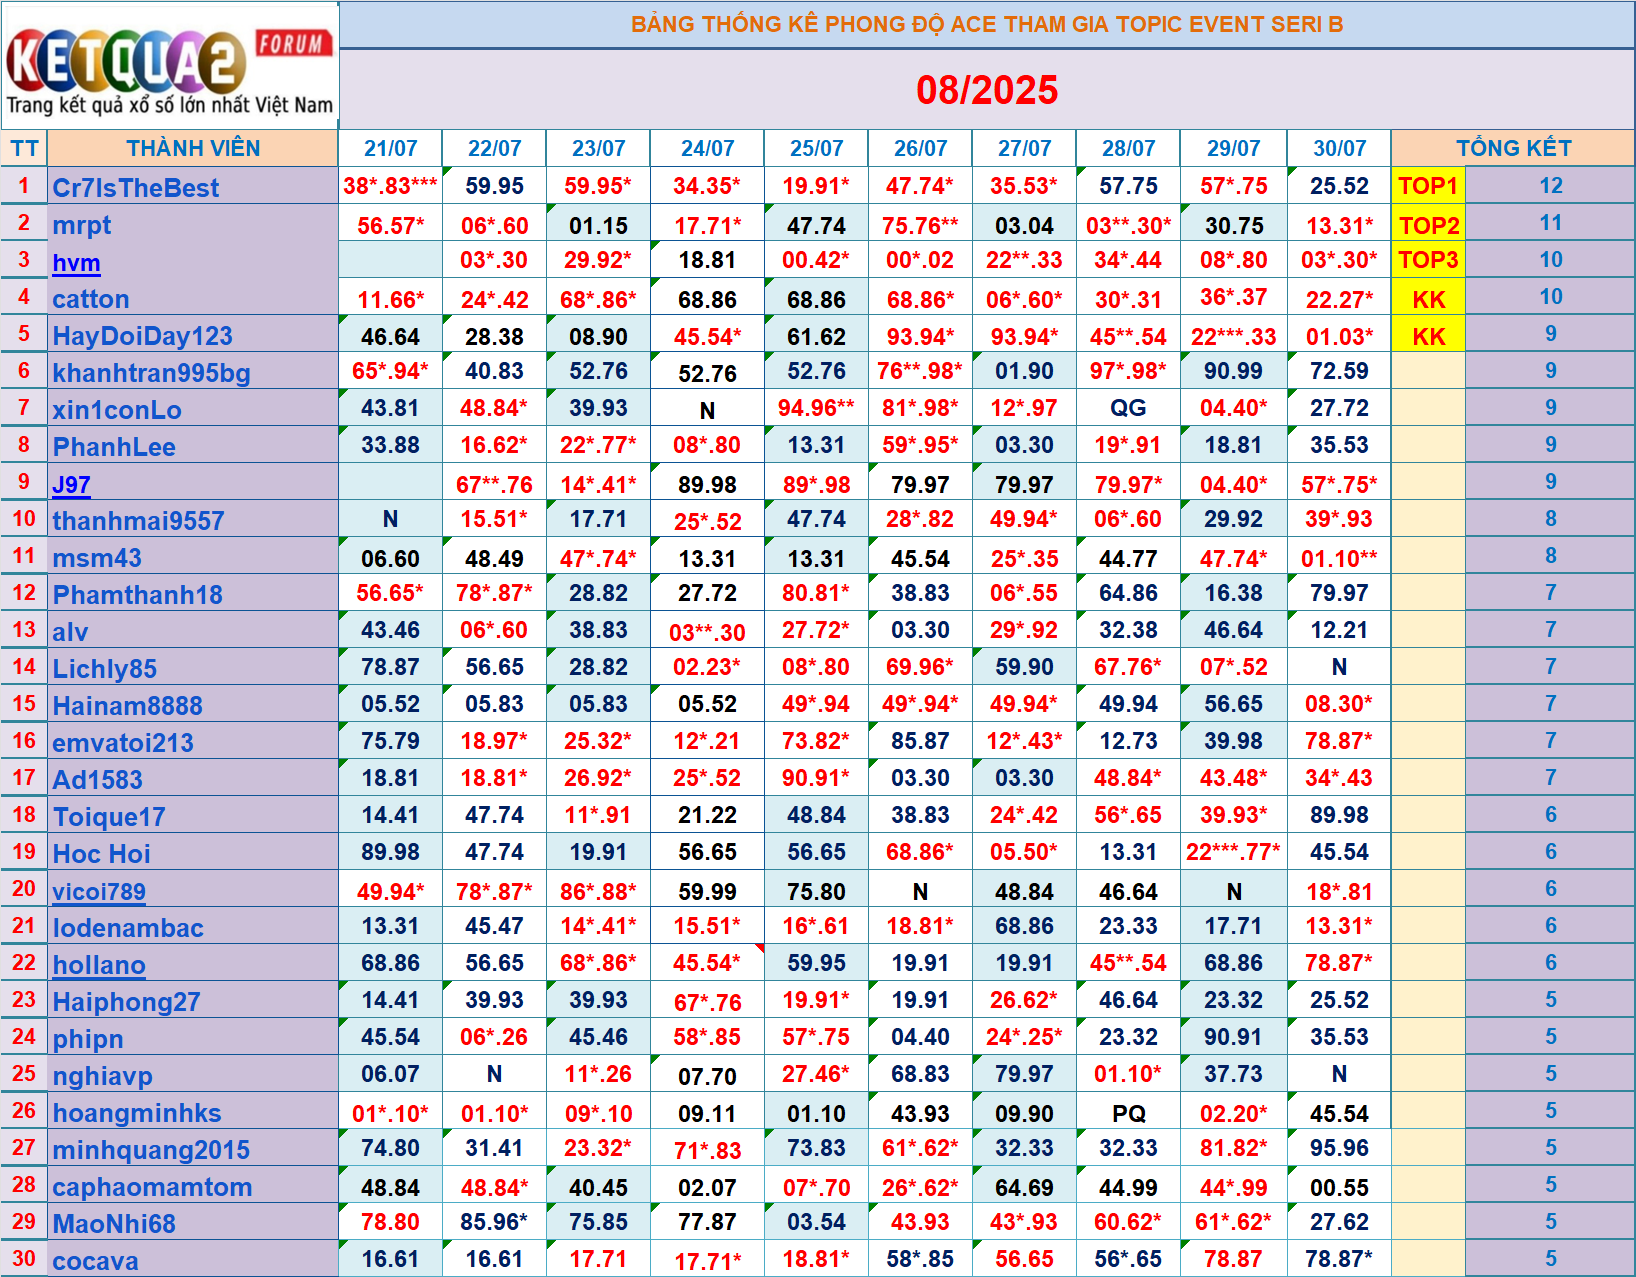Viewport: 1636px width, 1277px height.
Task: Select the 08/2025 title cell
Action: tap(986, 90)
